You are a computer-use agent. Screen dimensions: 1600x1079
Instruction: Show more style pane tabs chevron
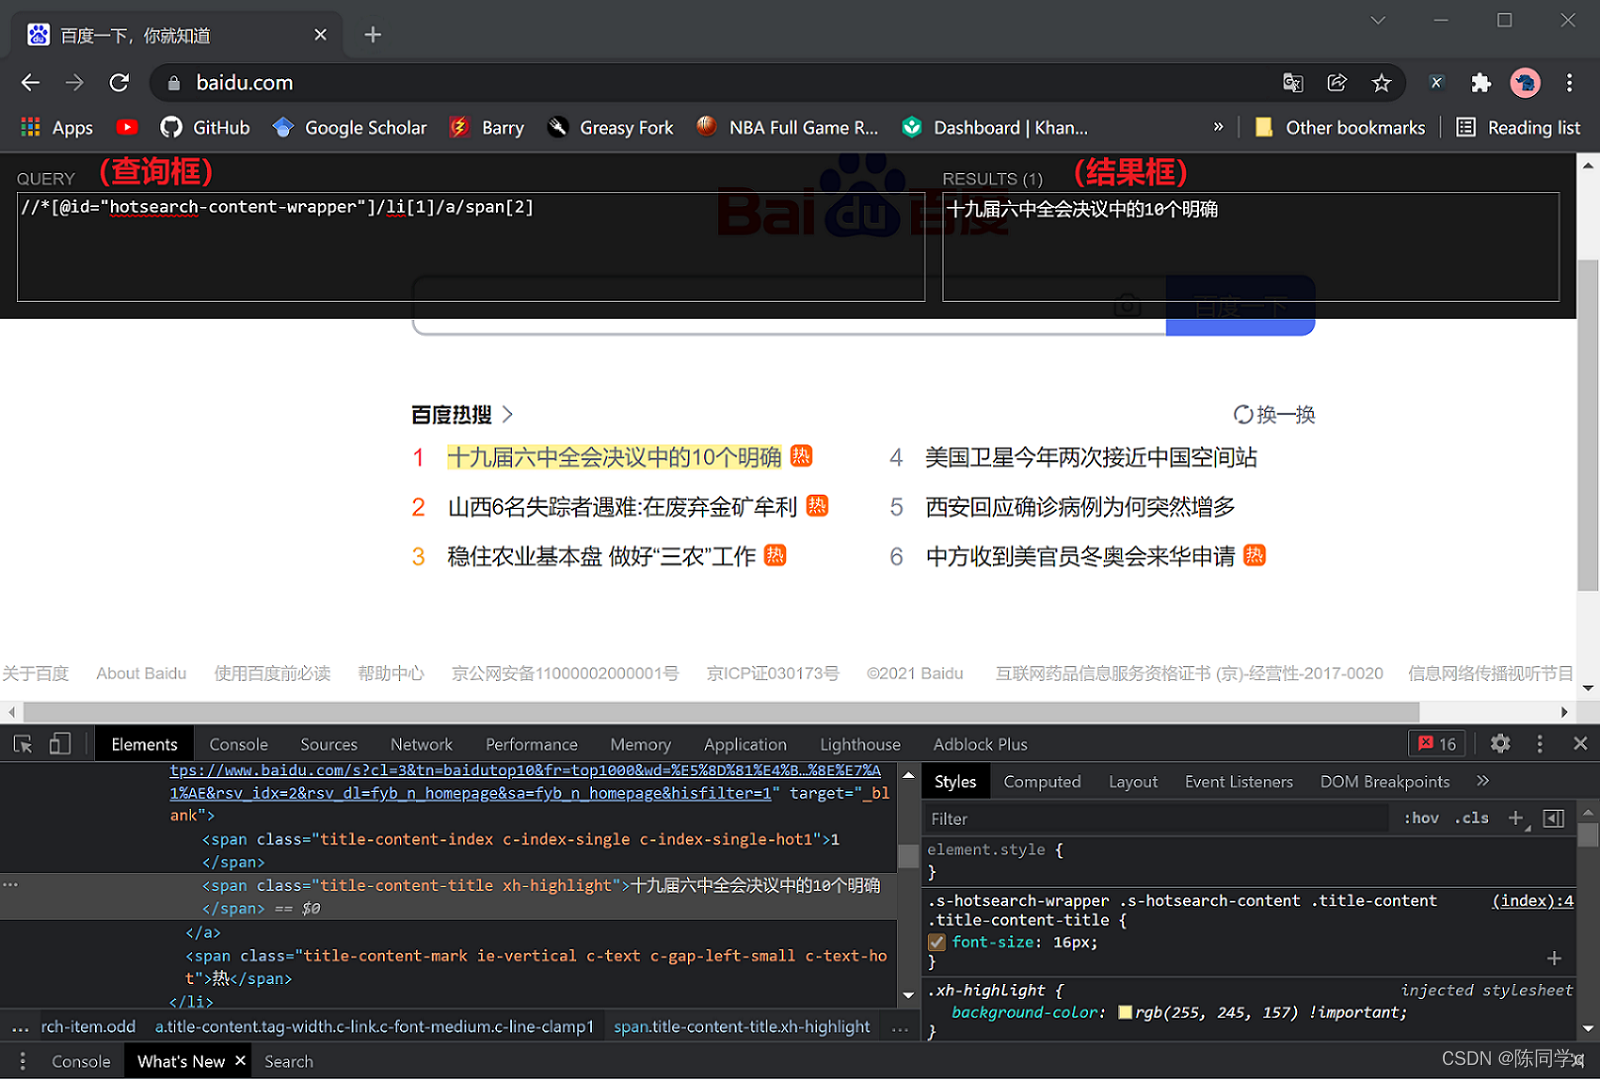(1483, 781)
